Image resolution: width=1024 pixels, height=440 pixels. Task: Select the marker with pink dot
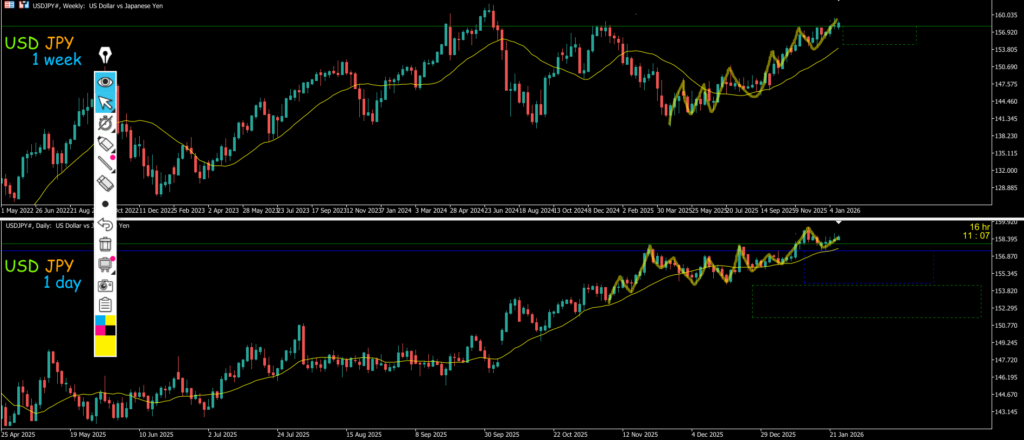pyautogui.click(x=105, y=146)
